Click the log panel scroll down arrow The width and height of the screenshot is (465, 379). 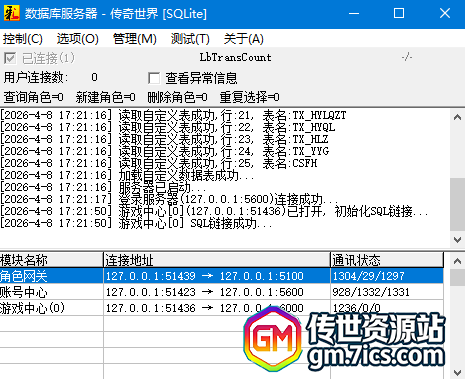tap(457, 239)
